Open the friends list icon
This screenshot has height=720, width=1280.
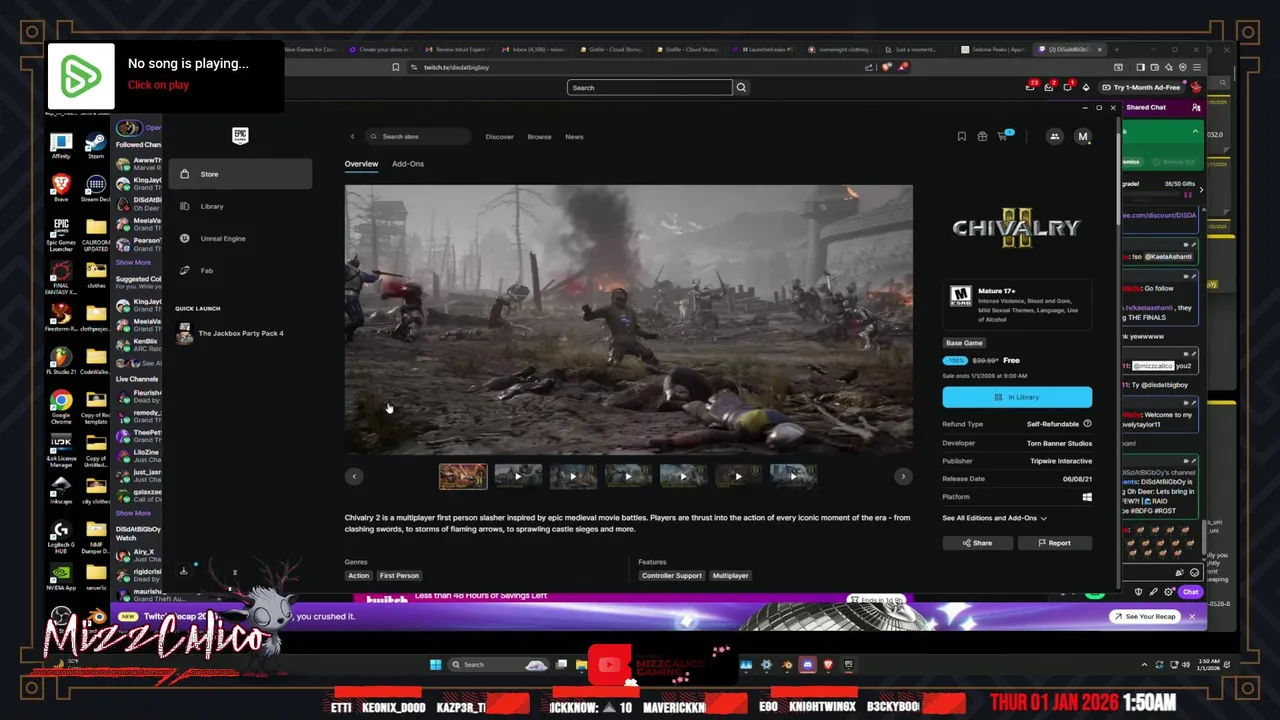(1054, 136)
